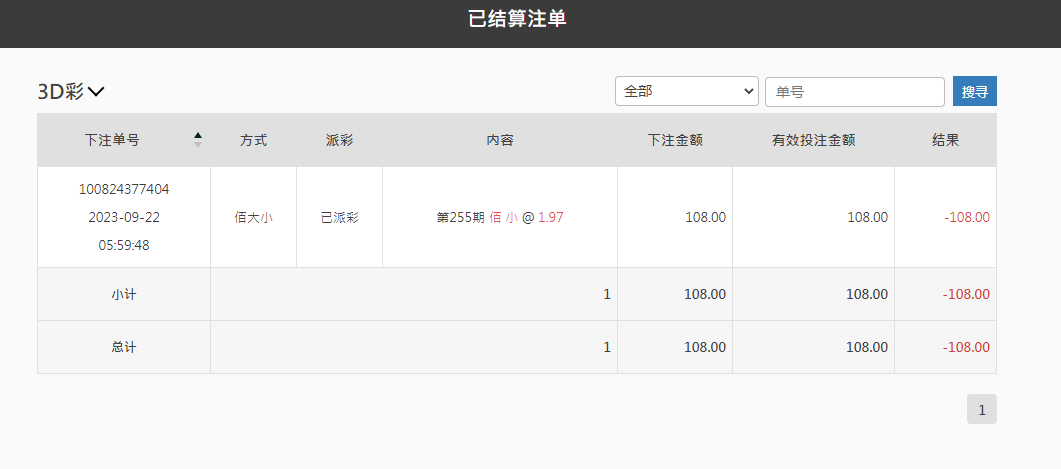Image resolution: width=1061 pixels, height=469 pixels.
Task: Go to page 1 in pagination
Action: [x=982, y=409]
